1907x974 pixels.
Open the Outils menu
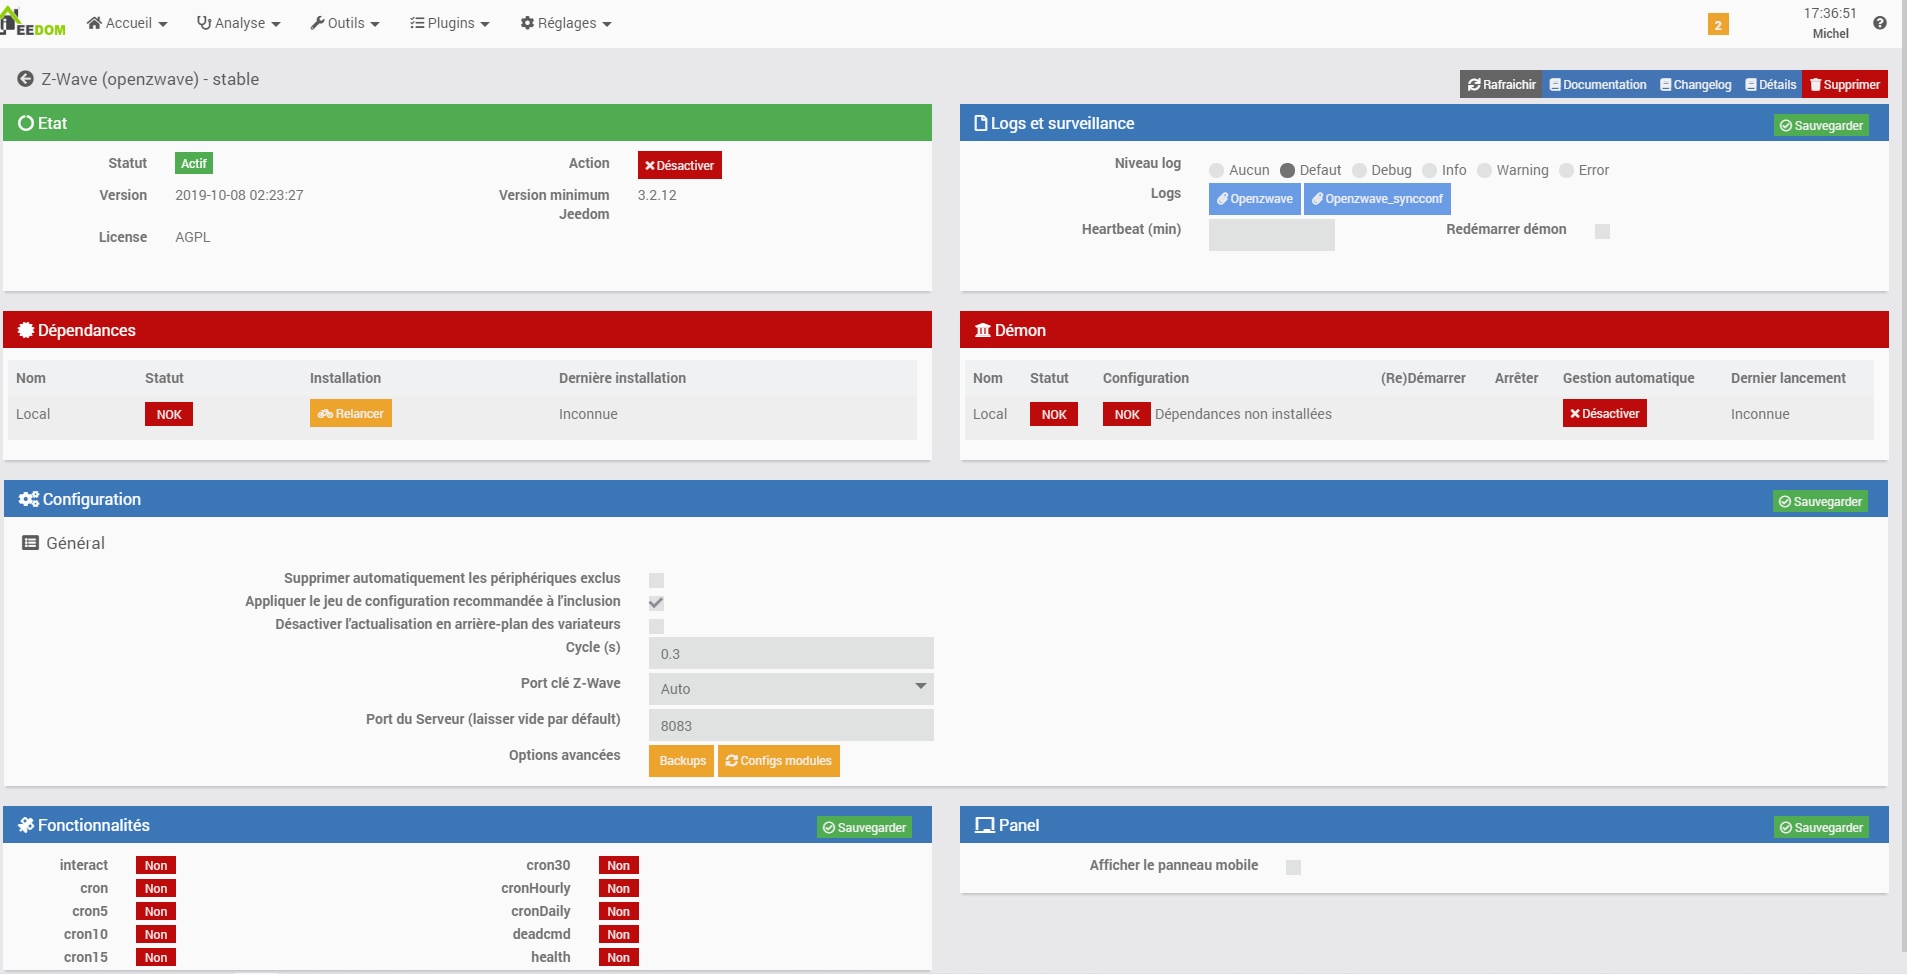tap(345, 23)
